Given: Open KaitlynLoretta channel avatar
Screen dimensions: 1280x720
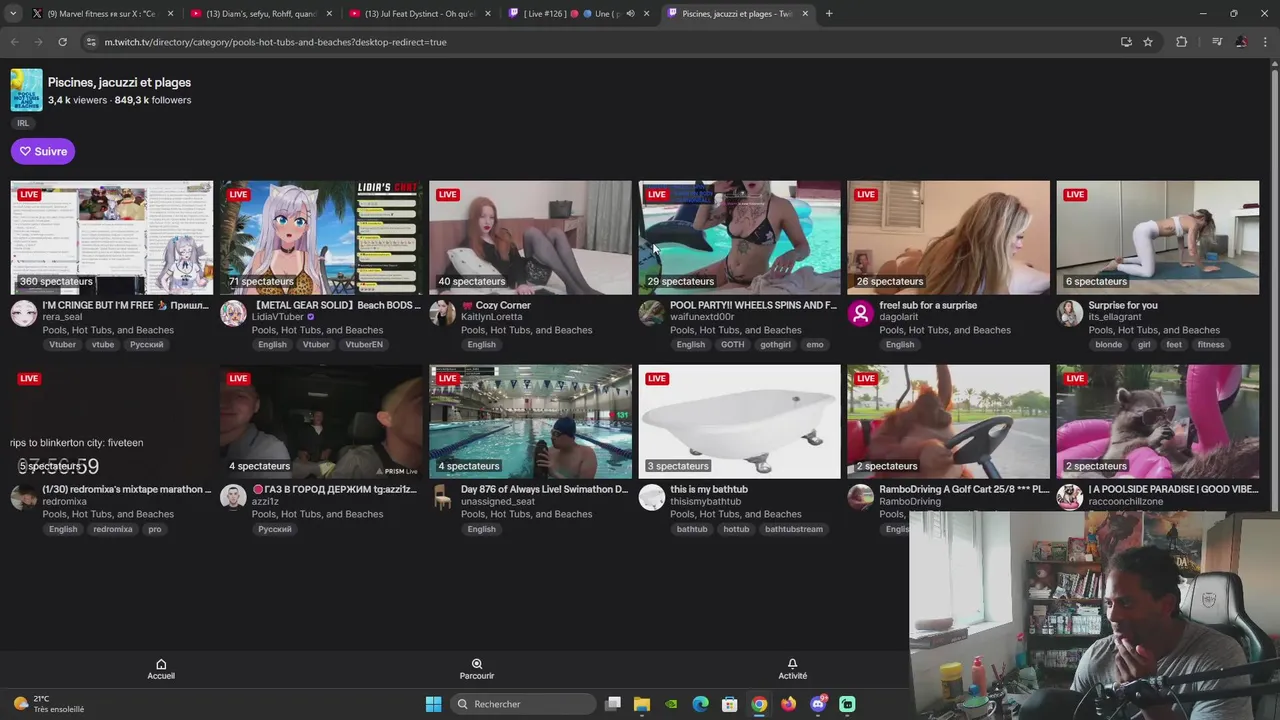Looking at the screenshot, I should click(x=442, y=313).
